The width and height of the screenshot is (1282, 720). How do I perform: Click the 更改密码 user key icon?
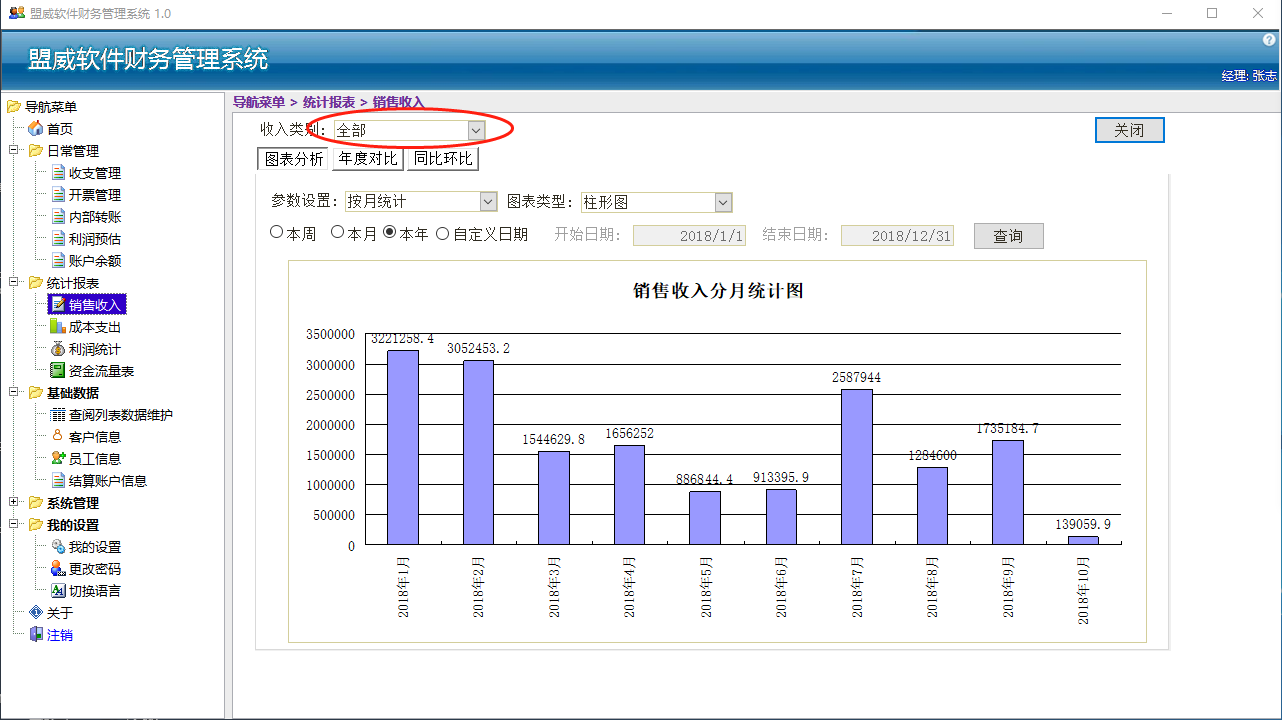pyautogui.click(x=58, y=569)
